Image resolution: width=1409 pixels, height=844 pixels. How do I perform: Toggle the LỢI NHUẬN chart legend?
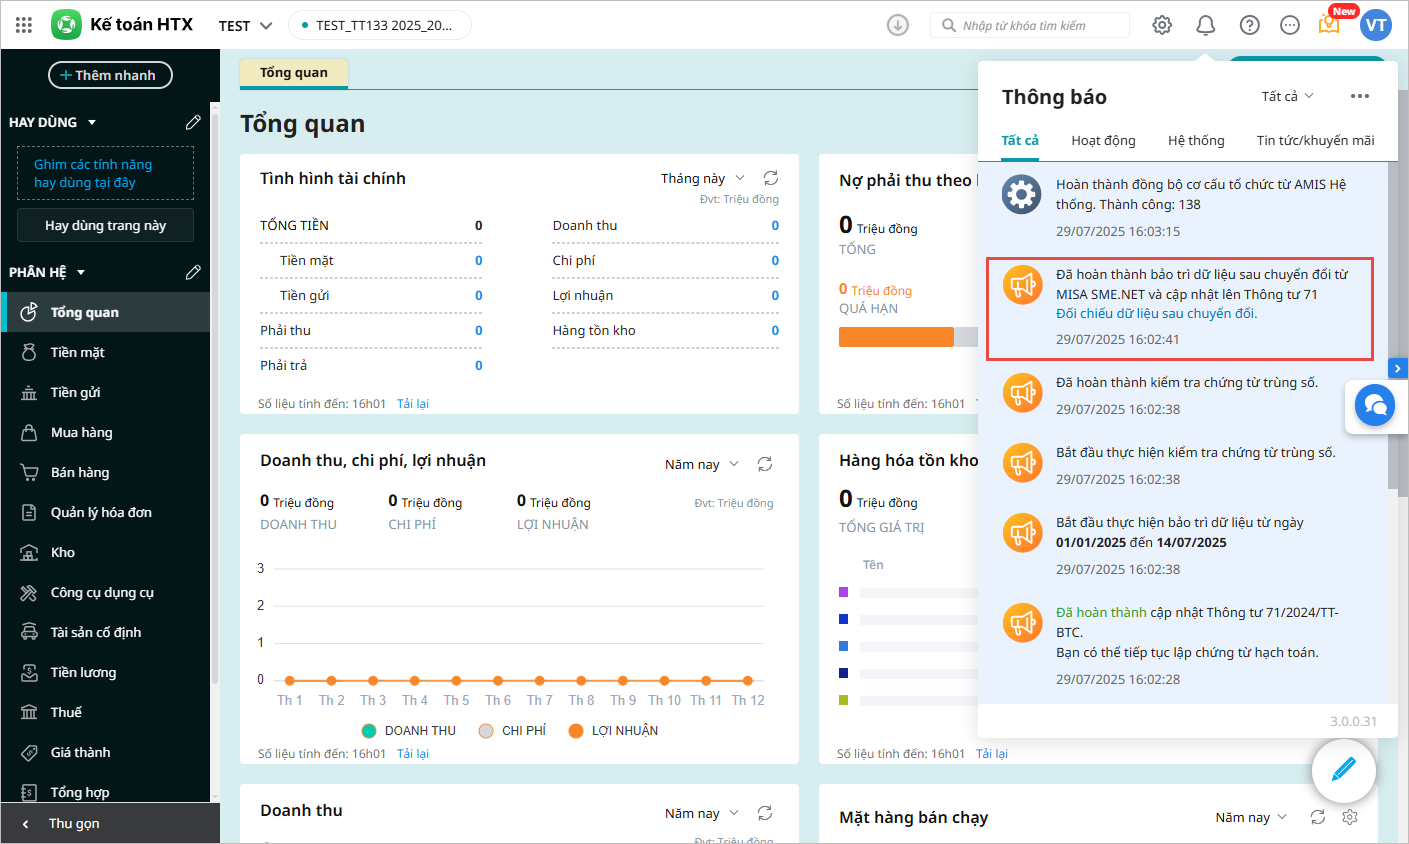click(x=613, y=731)
